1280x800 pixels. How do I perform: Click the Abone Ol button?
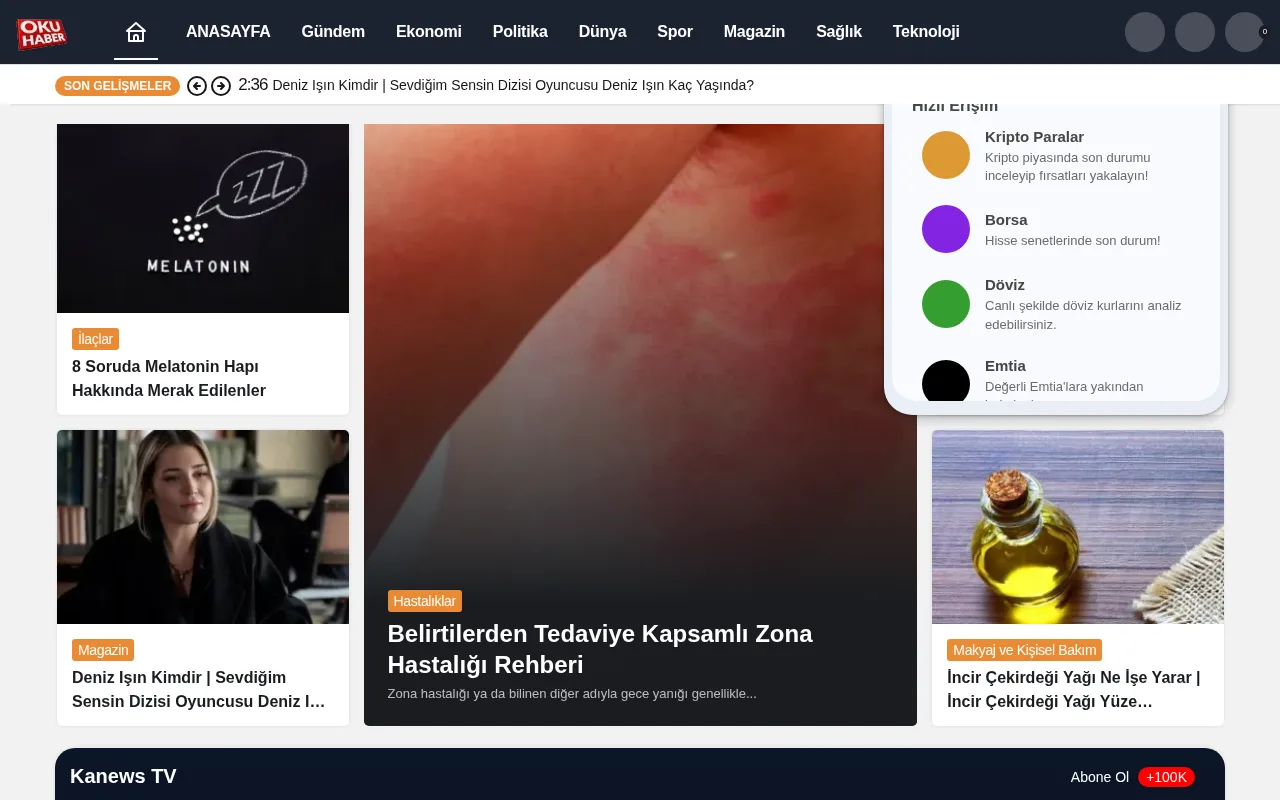[1099, 777]
